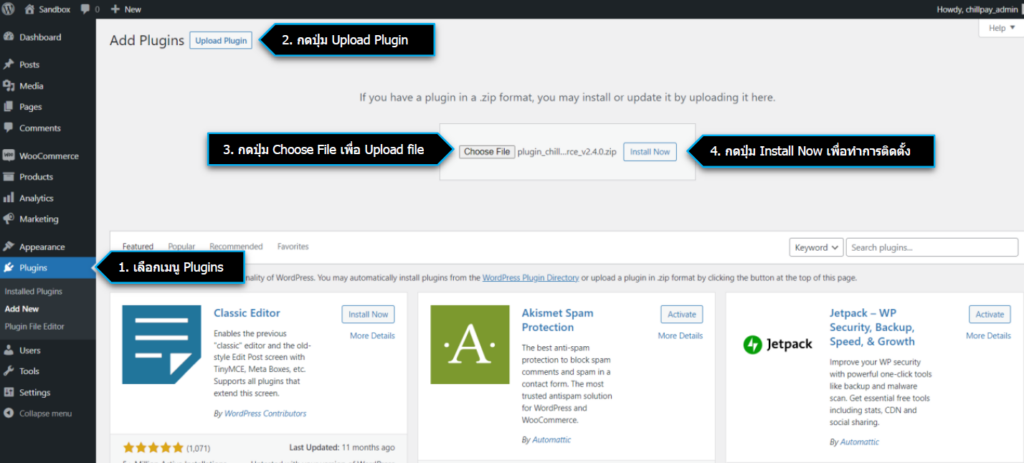Click the Classic Editor five-star rating

(153, 448)
